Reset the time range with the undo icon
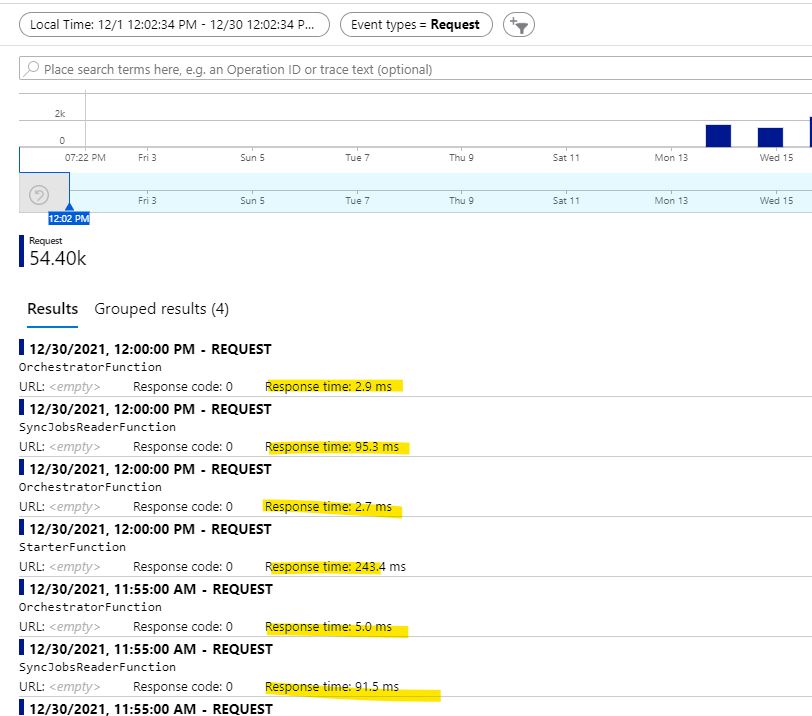812x716 pixels. [39, 195]
